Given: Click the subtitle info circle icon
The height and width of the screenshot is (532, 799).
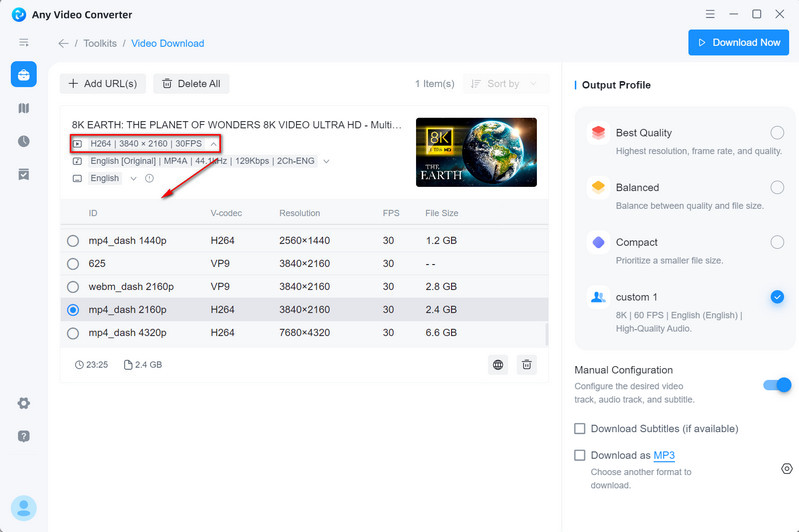Looking at the screenshot, I should point(149,178).
